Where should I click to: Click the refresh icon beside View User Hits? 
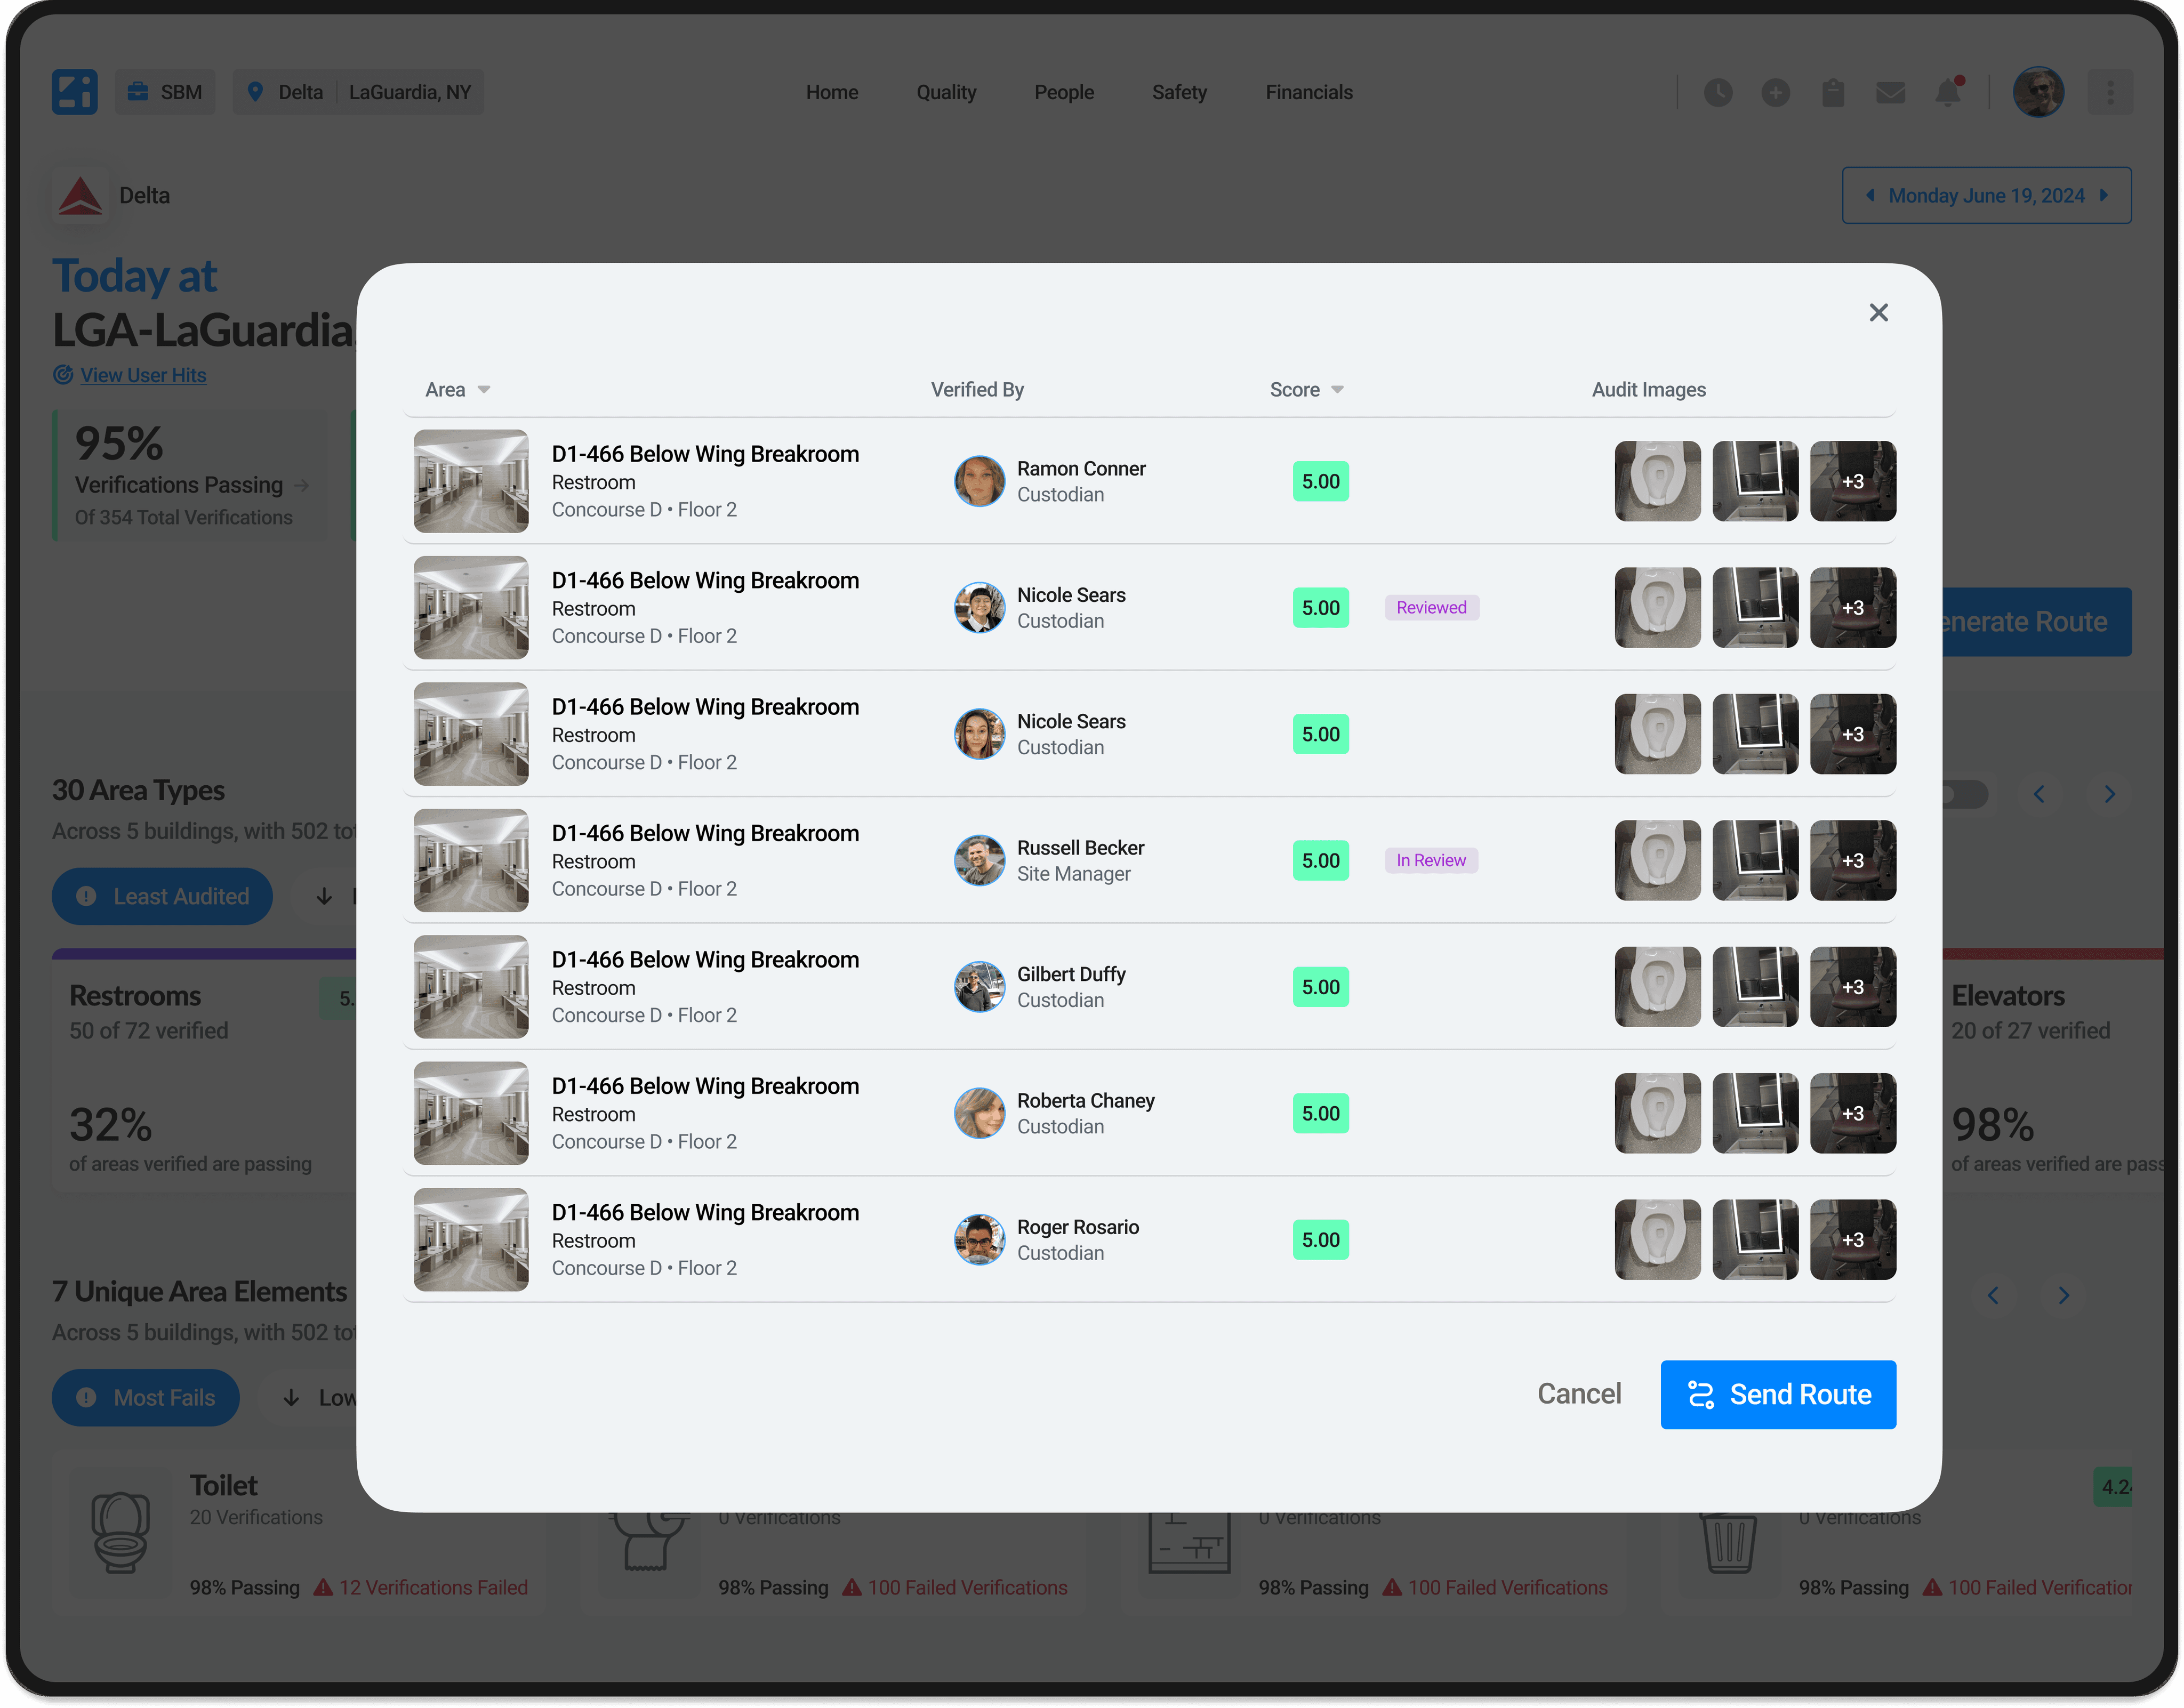[63, 375]
